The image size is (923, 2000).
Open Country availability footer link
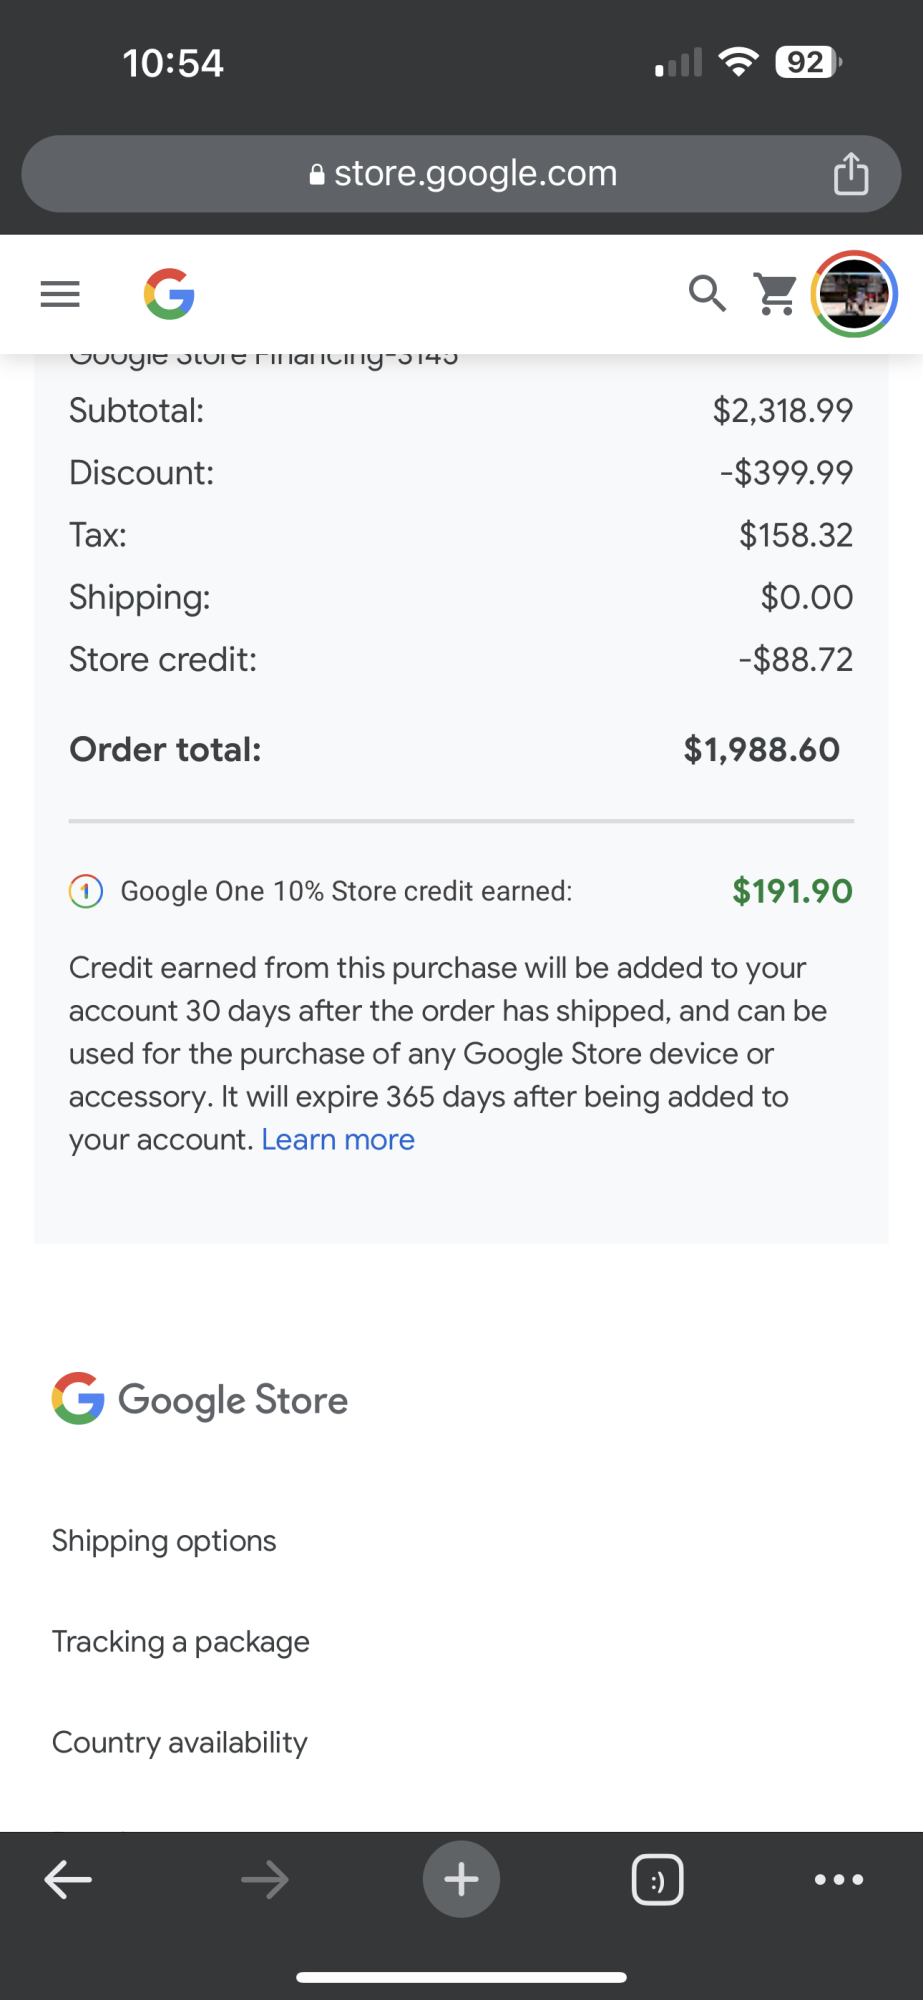(x=180, y=1743)
